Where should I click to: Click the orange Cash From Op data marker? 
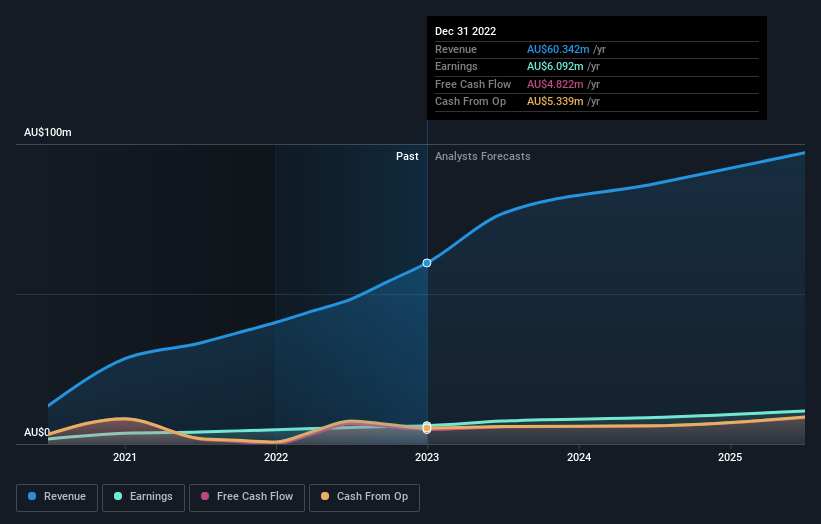tap(427, 428)
